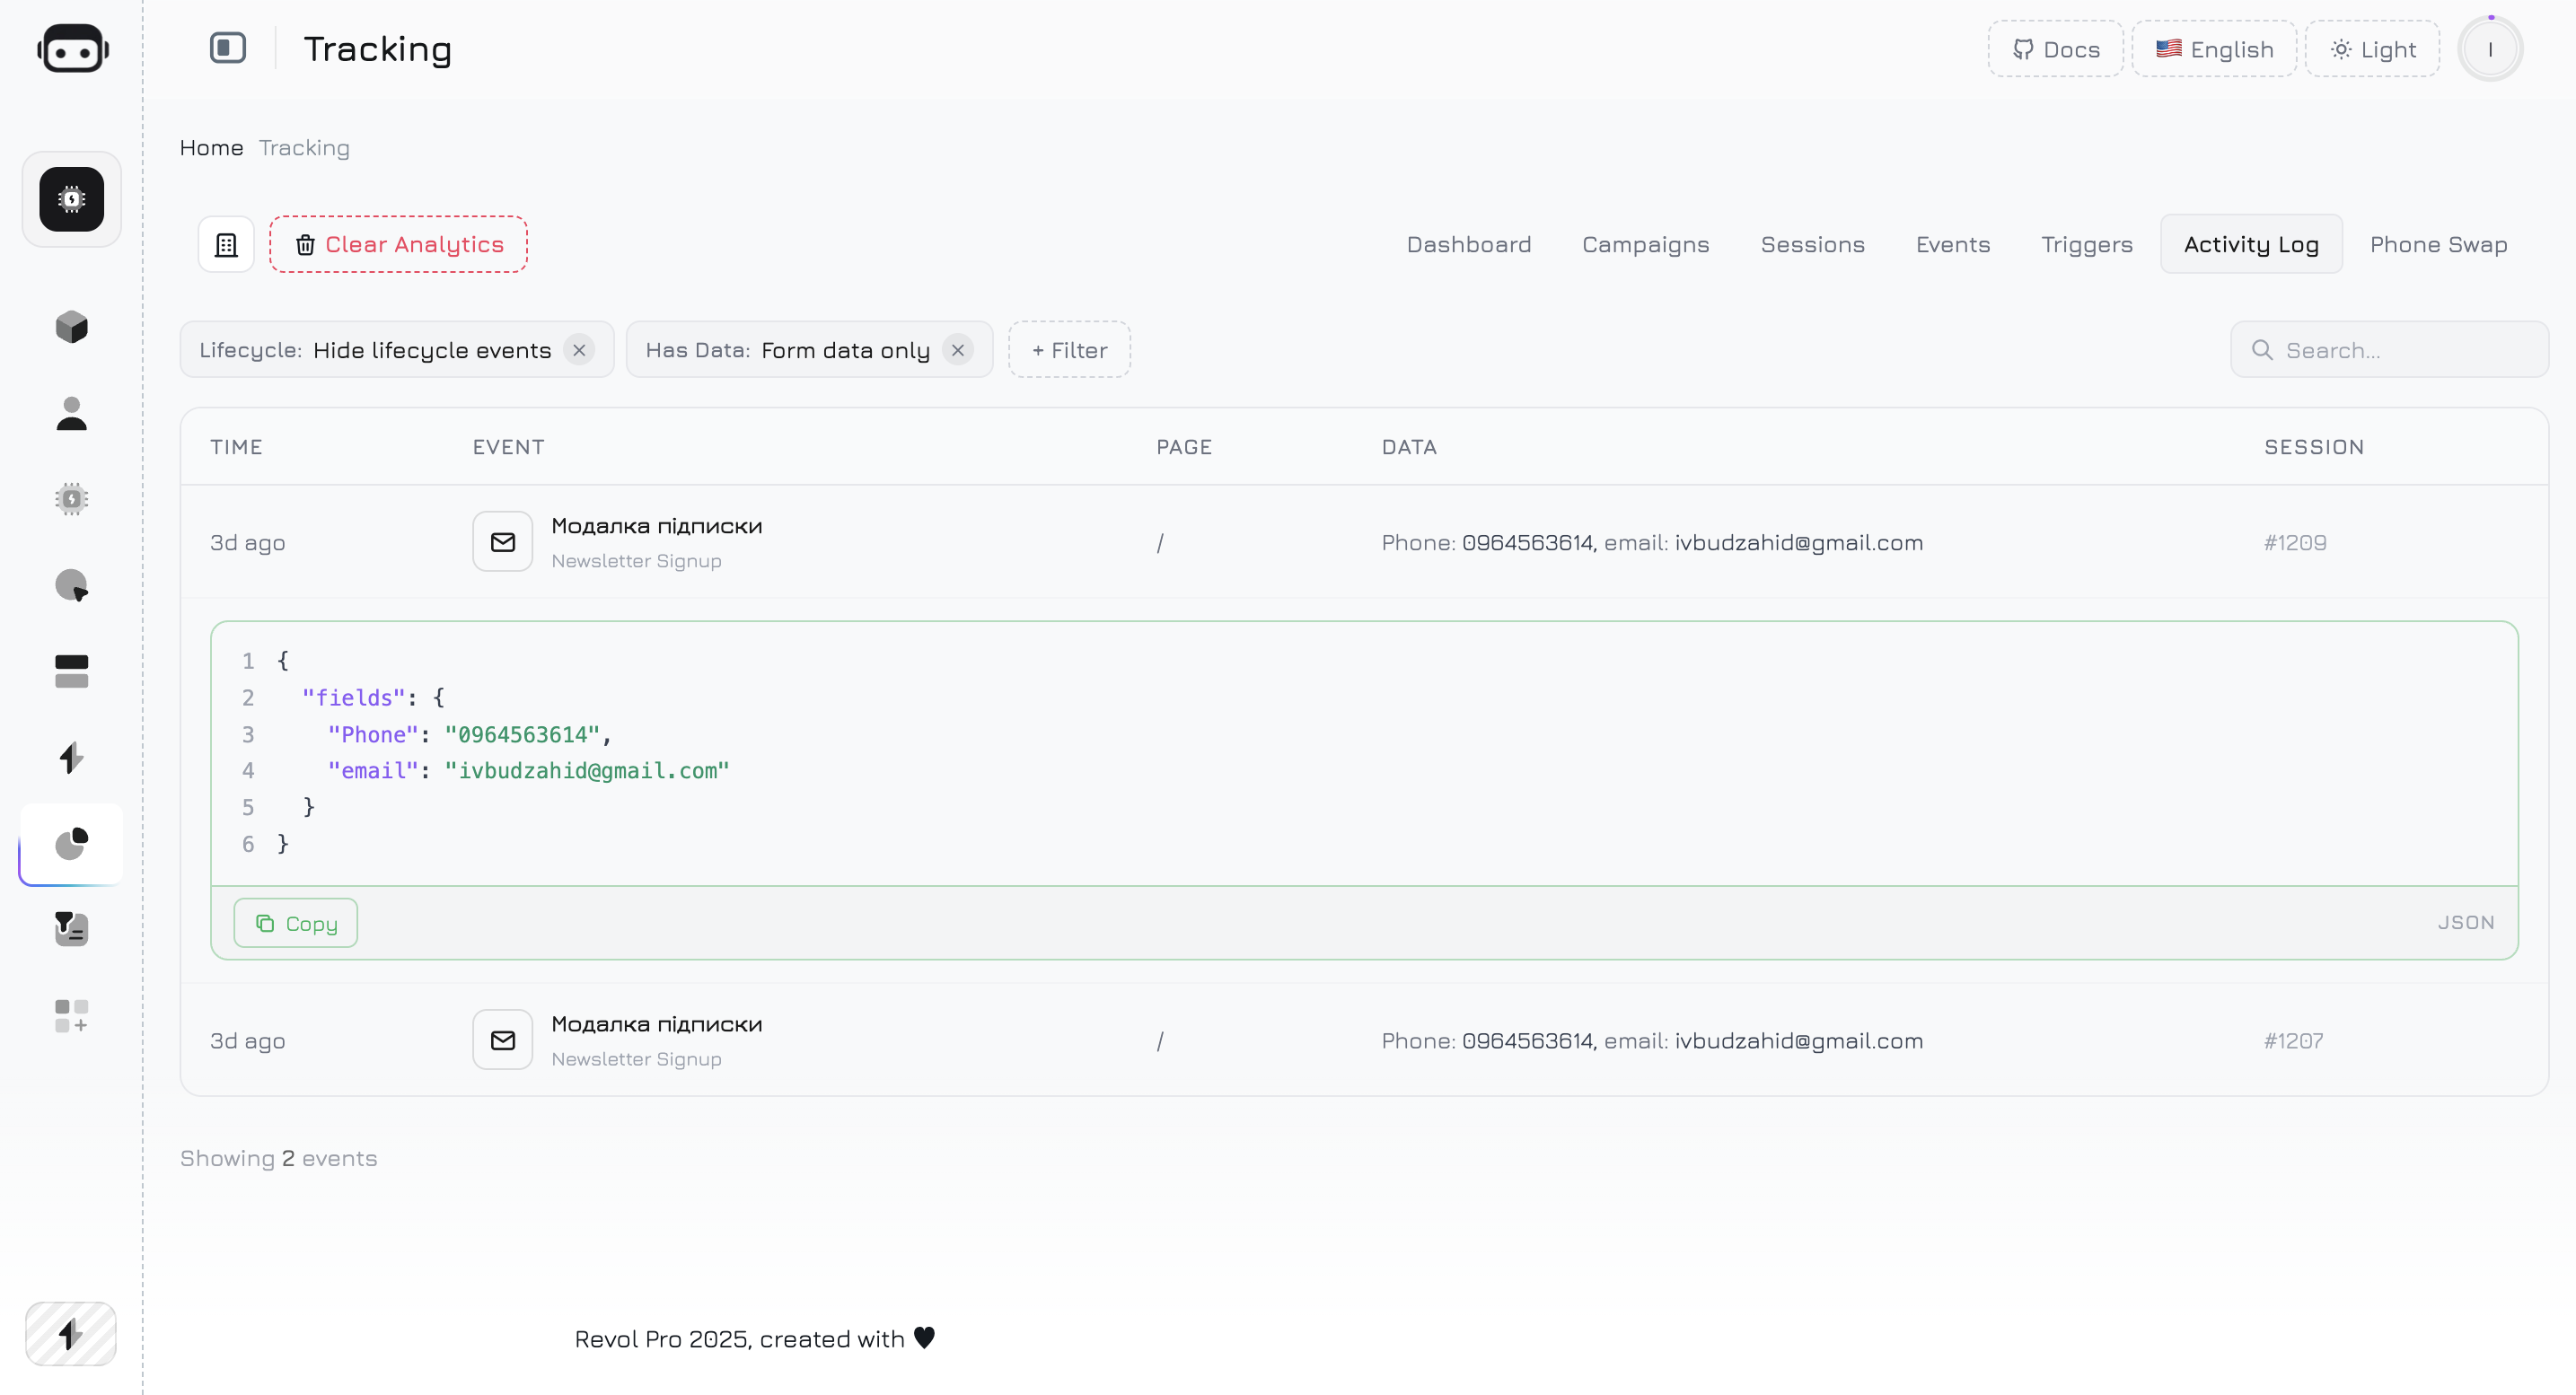
Task: Copy the JSON with Copy button
Action: coord(296,923)
